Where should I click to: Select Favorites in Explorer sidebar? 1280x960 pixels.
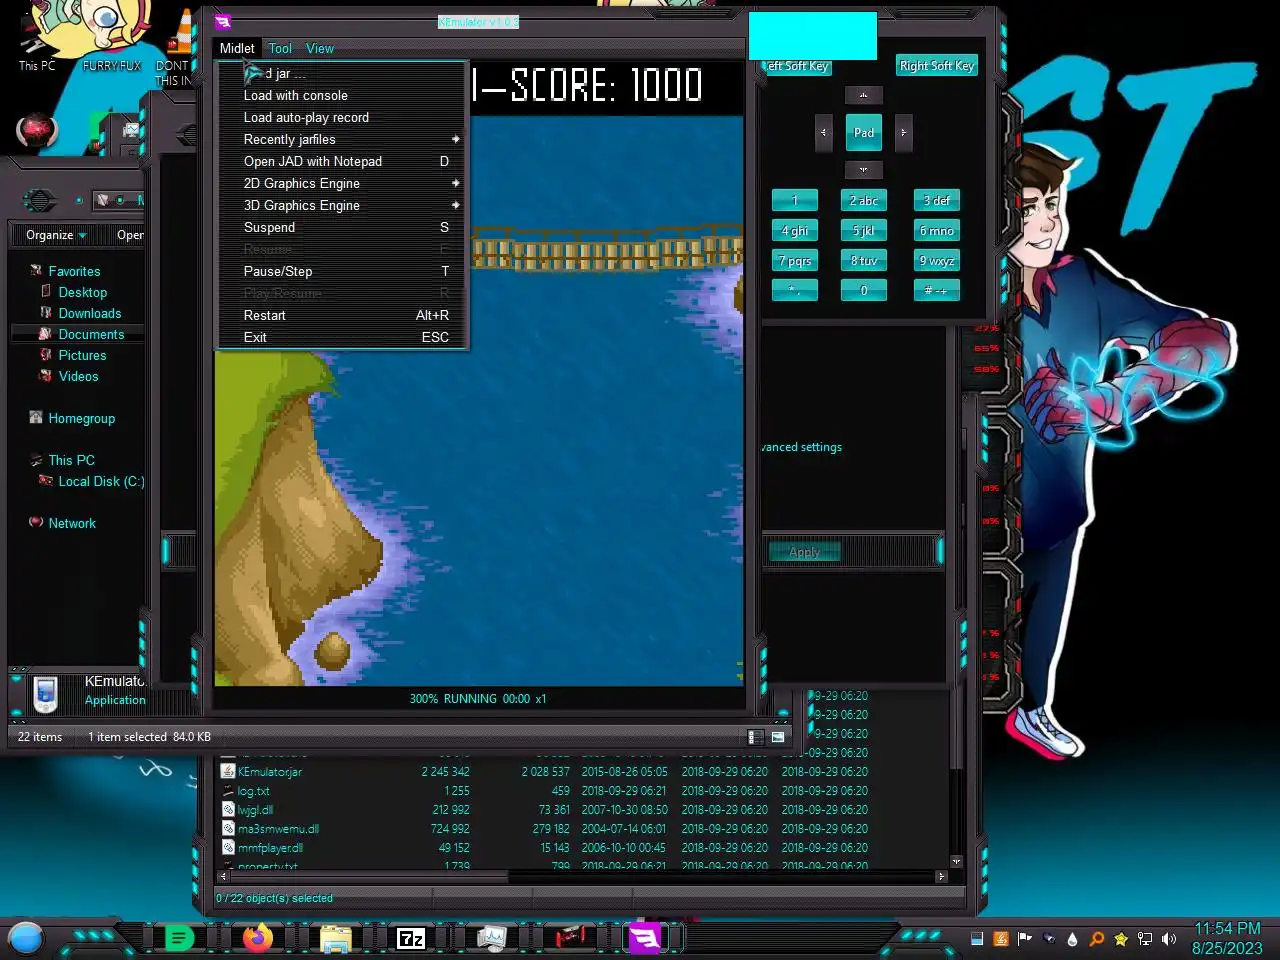[74, 271]
